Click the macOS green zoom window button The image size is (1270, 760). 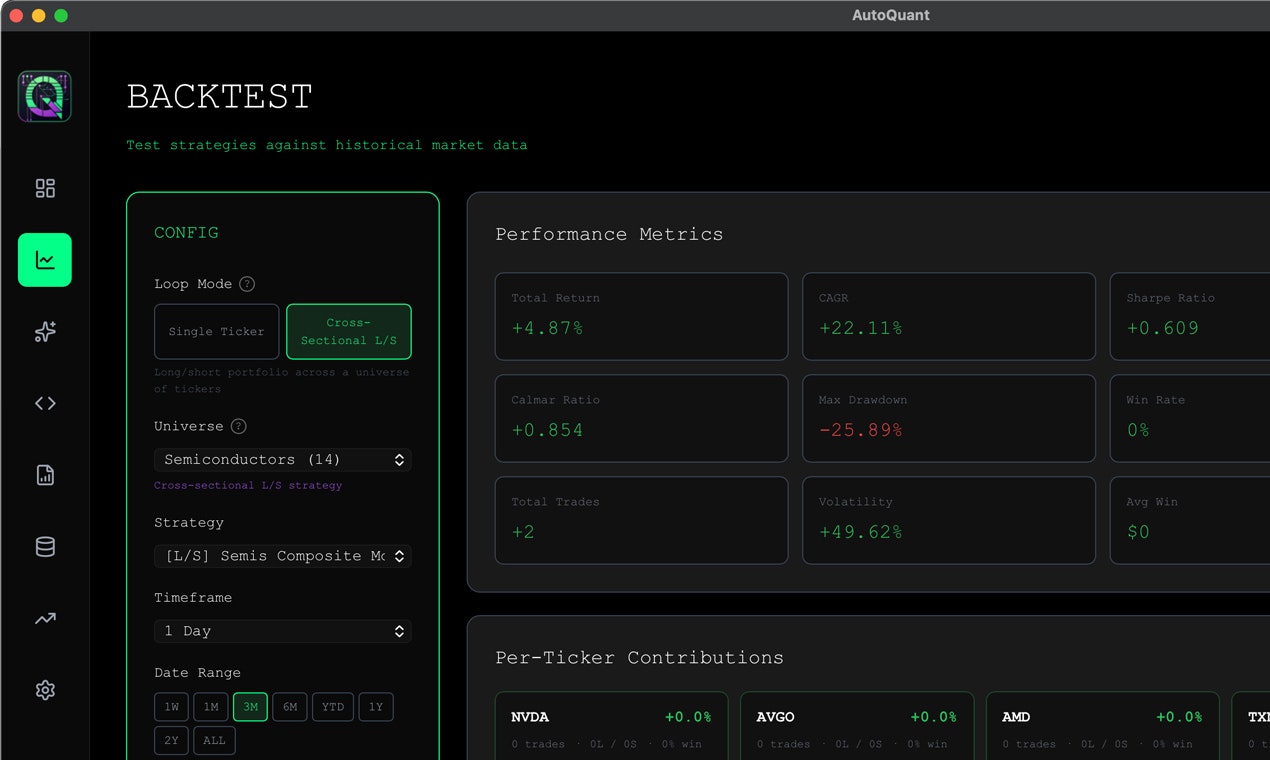[61, 15]
